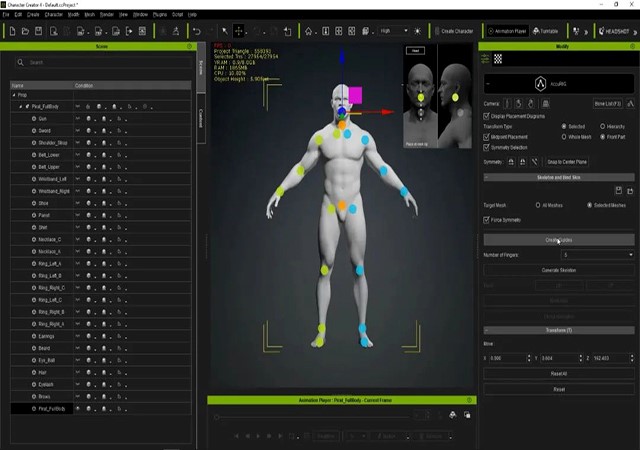This screenshot has height=450, width=640.
Task: Open the Turntable preview
Action: 545,31
